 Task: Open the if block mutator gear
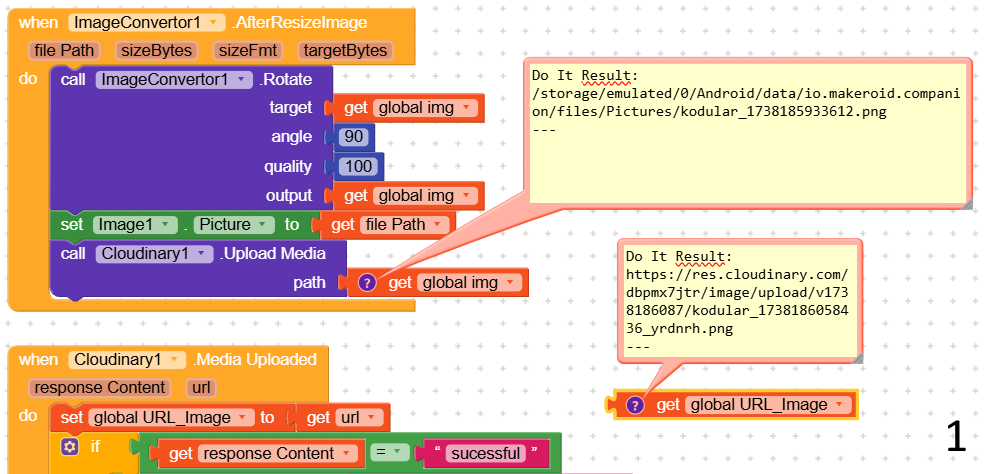70,447
